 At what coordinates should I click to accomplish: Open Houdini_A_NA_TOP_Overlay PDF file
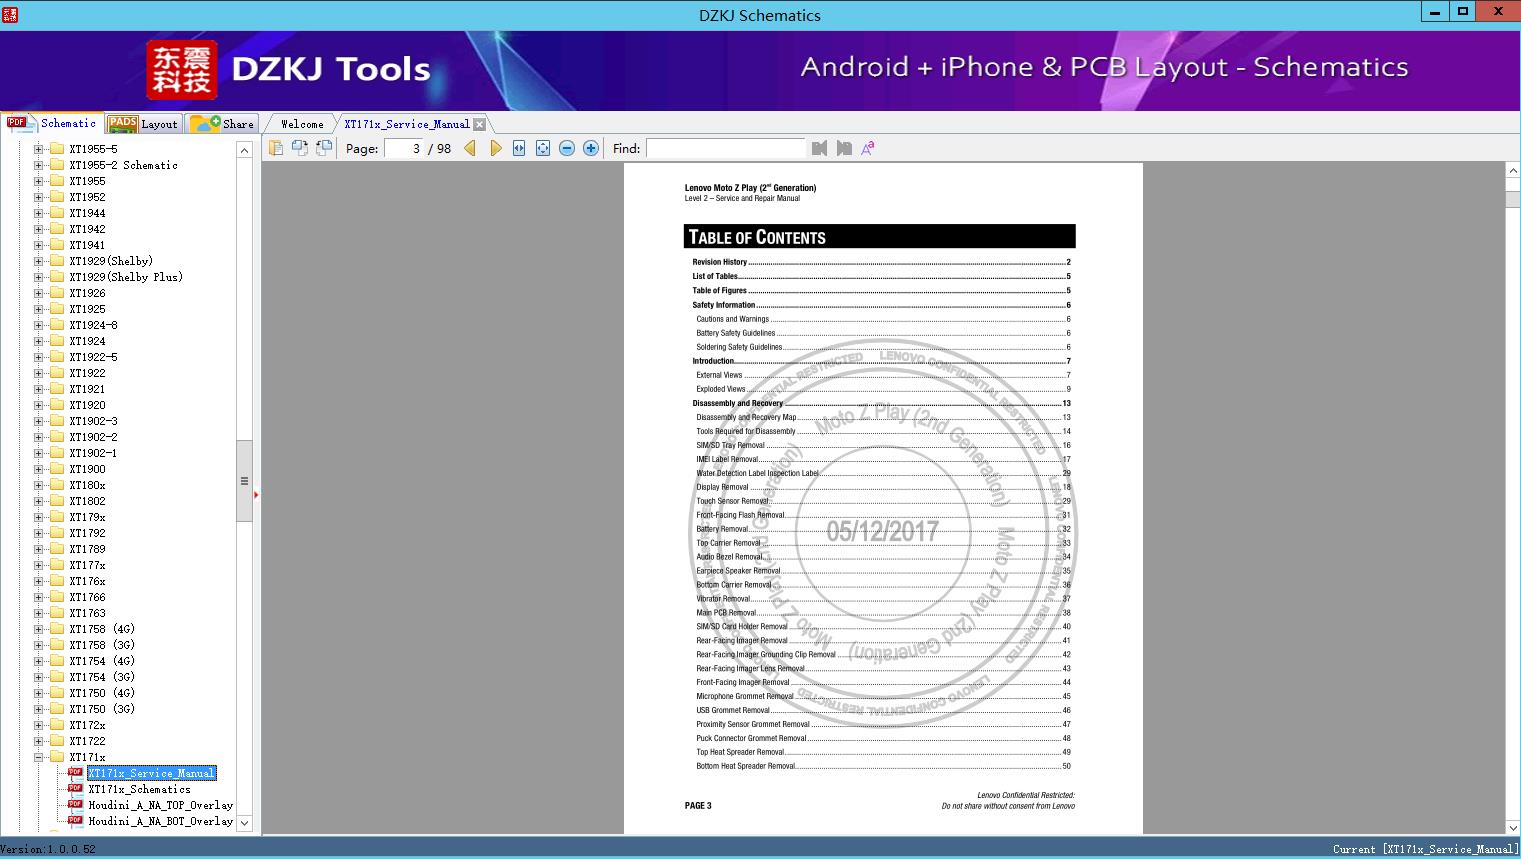(x=160, y=805)
